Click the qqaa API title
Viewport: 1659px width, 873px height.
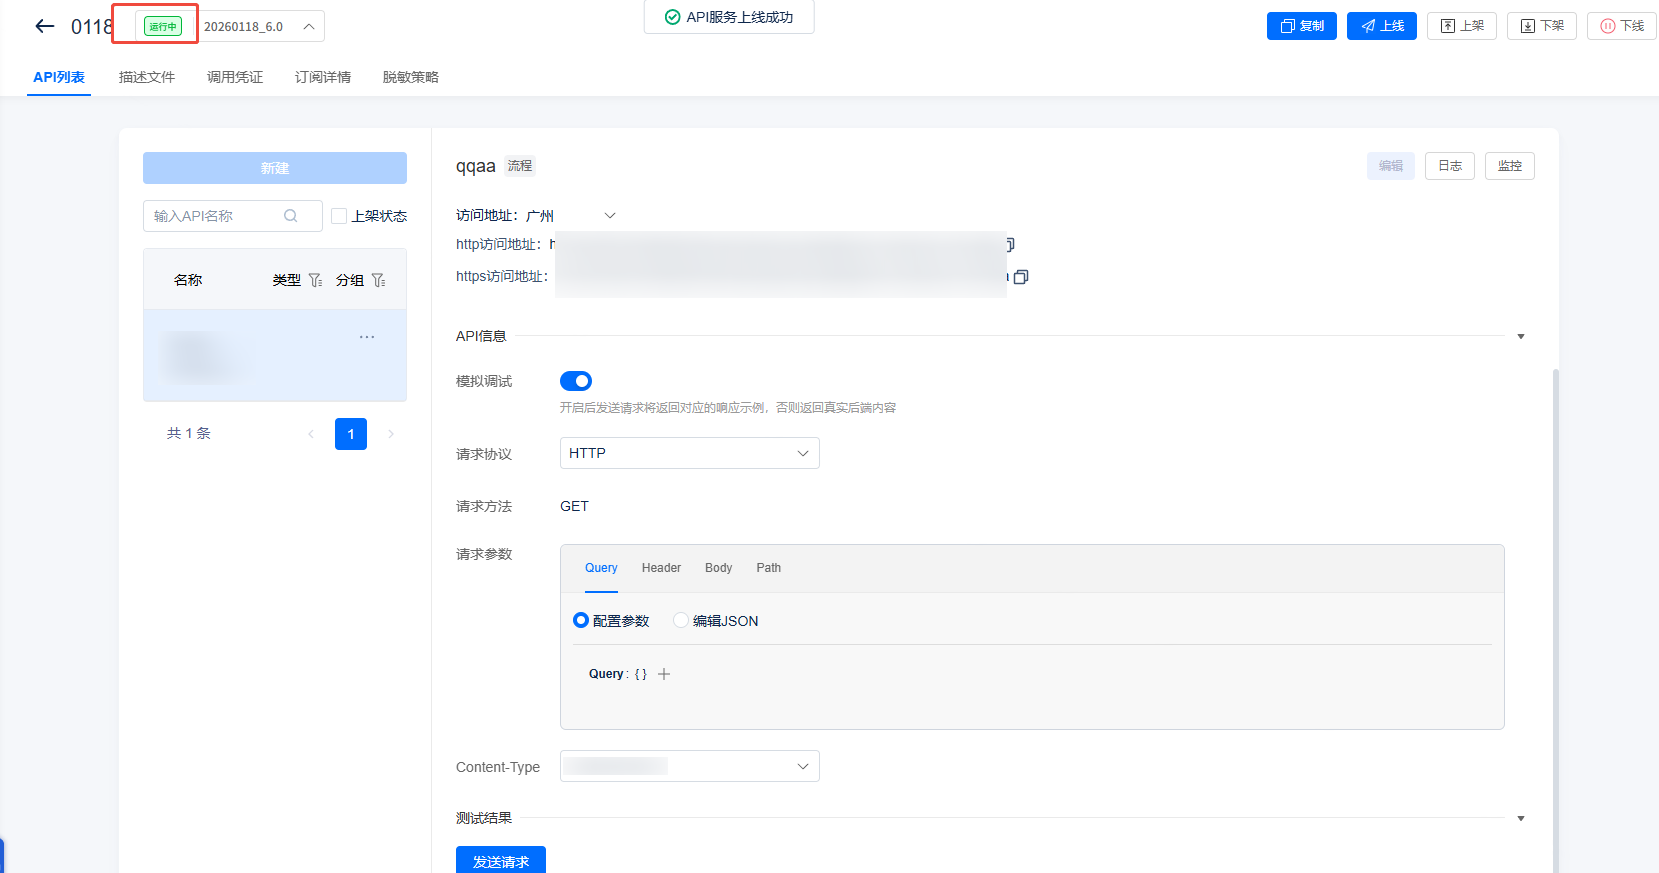pos(476,166)
